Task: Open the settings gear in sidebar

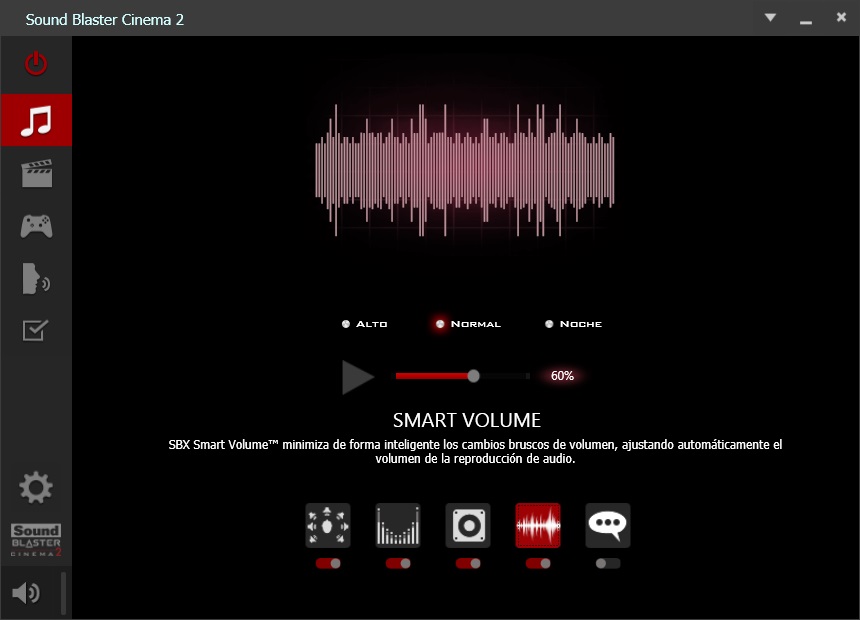Action: coord(36,487)
